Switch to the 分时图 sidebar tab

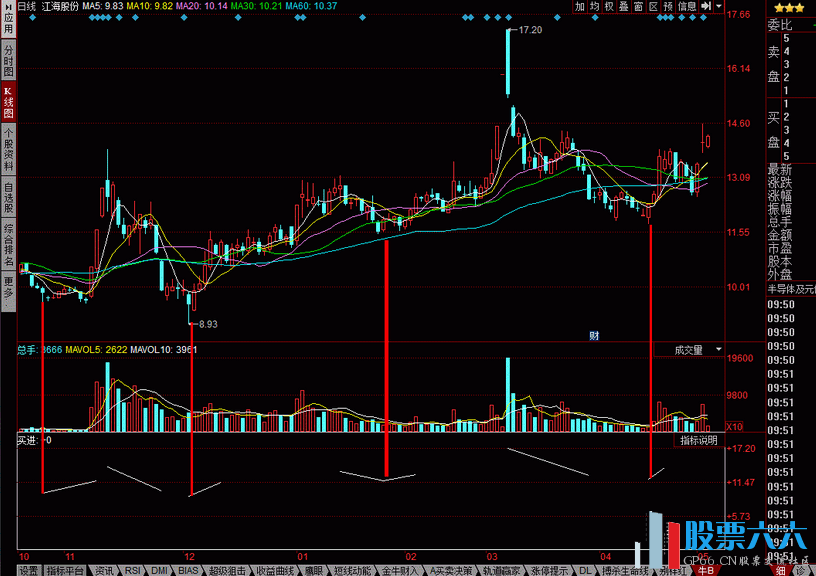coord(8,60)
